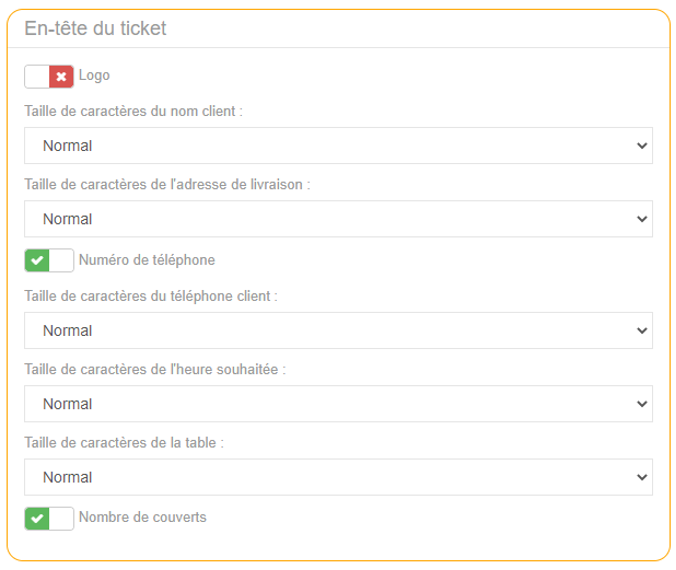The image size is (676, 570).
Task: Click the chevron arrow of the heure souhaitée field
Action: click(x=642, y=404)
